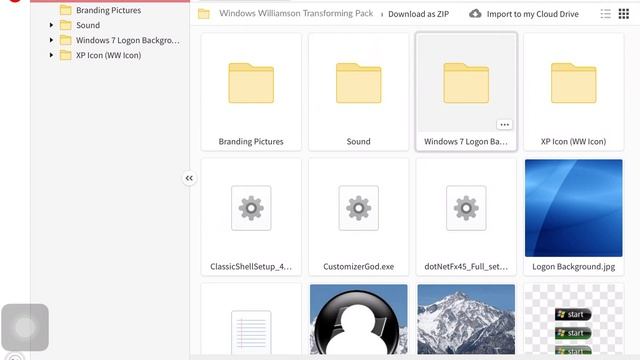Select the ClassicShellSetup file gear icon

pyautogui.click(x=251, y=208)
